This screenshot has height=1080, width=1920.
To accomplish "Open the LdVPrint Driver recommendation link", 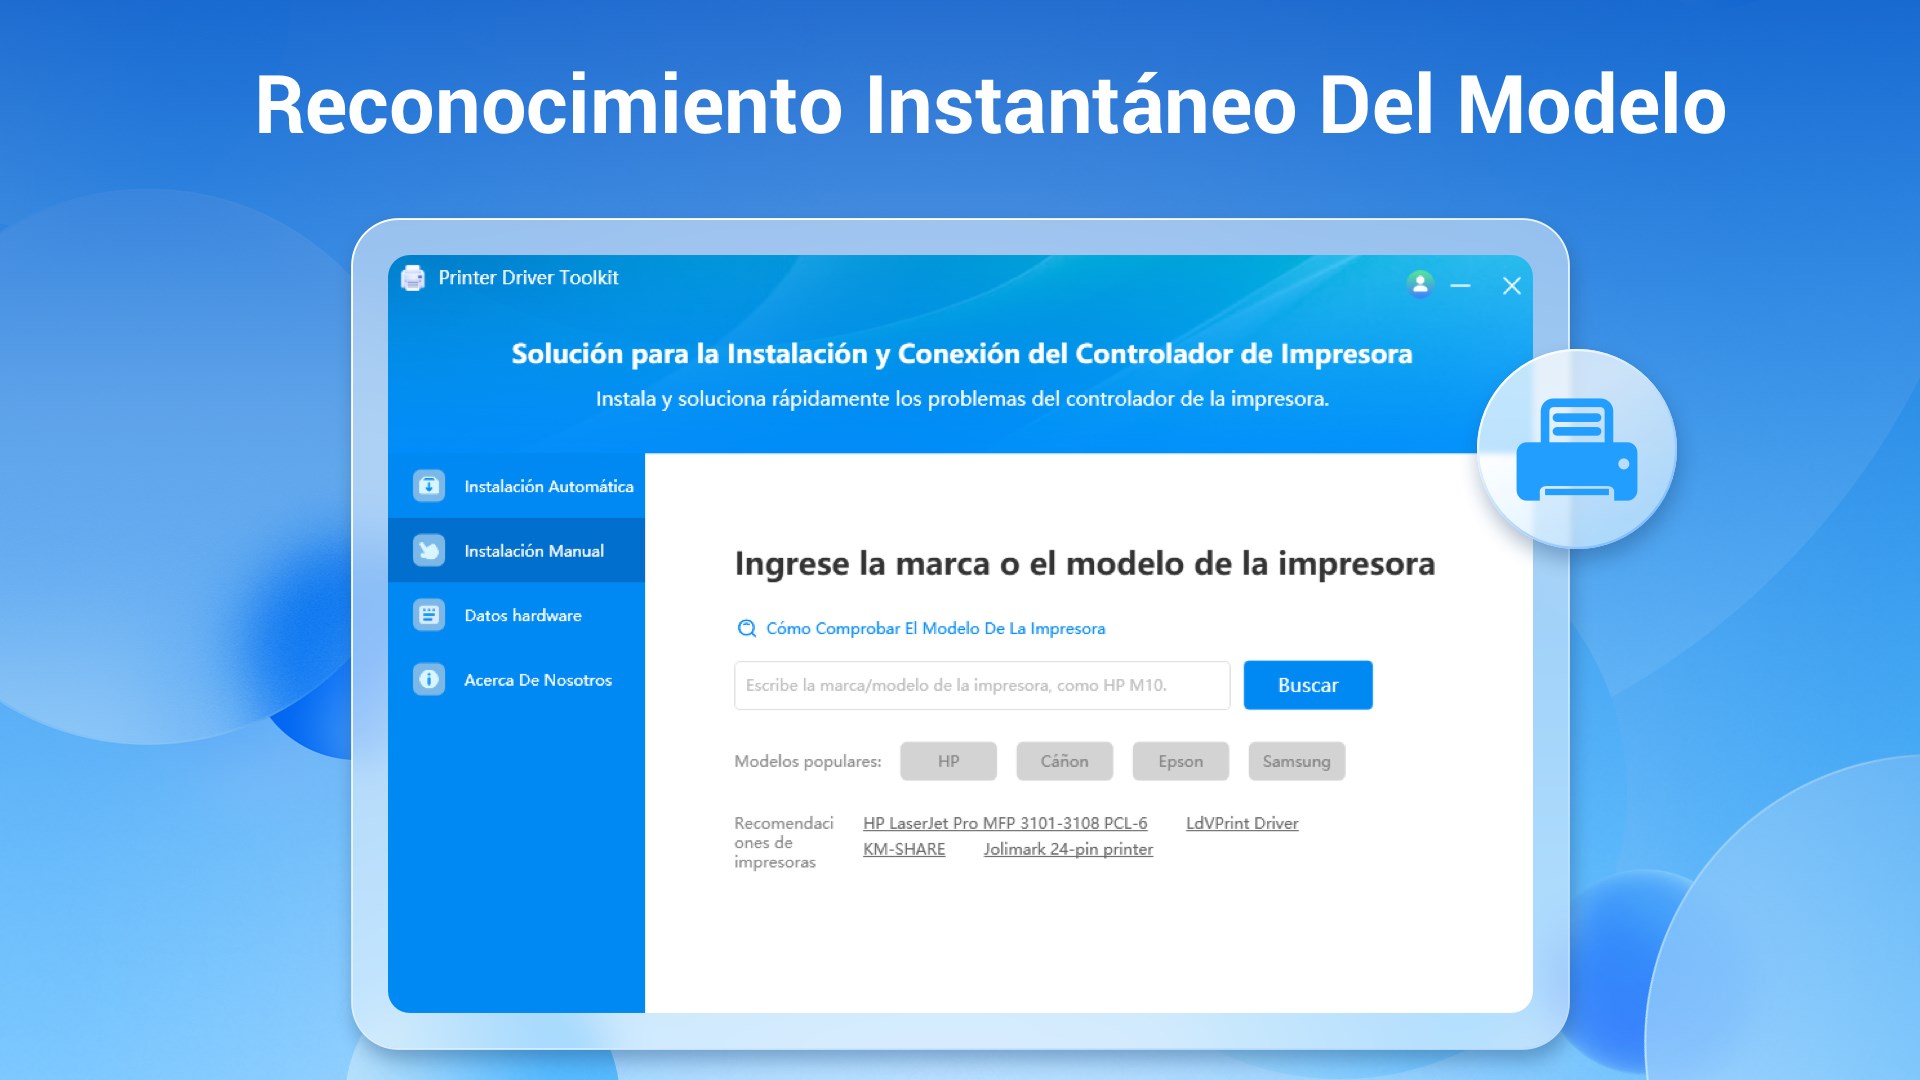I will click(1242, 823).
